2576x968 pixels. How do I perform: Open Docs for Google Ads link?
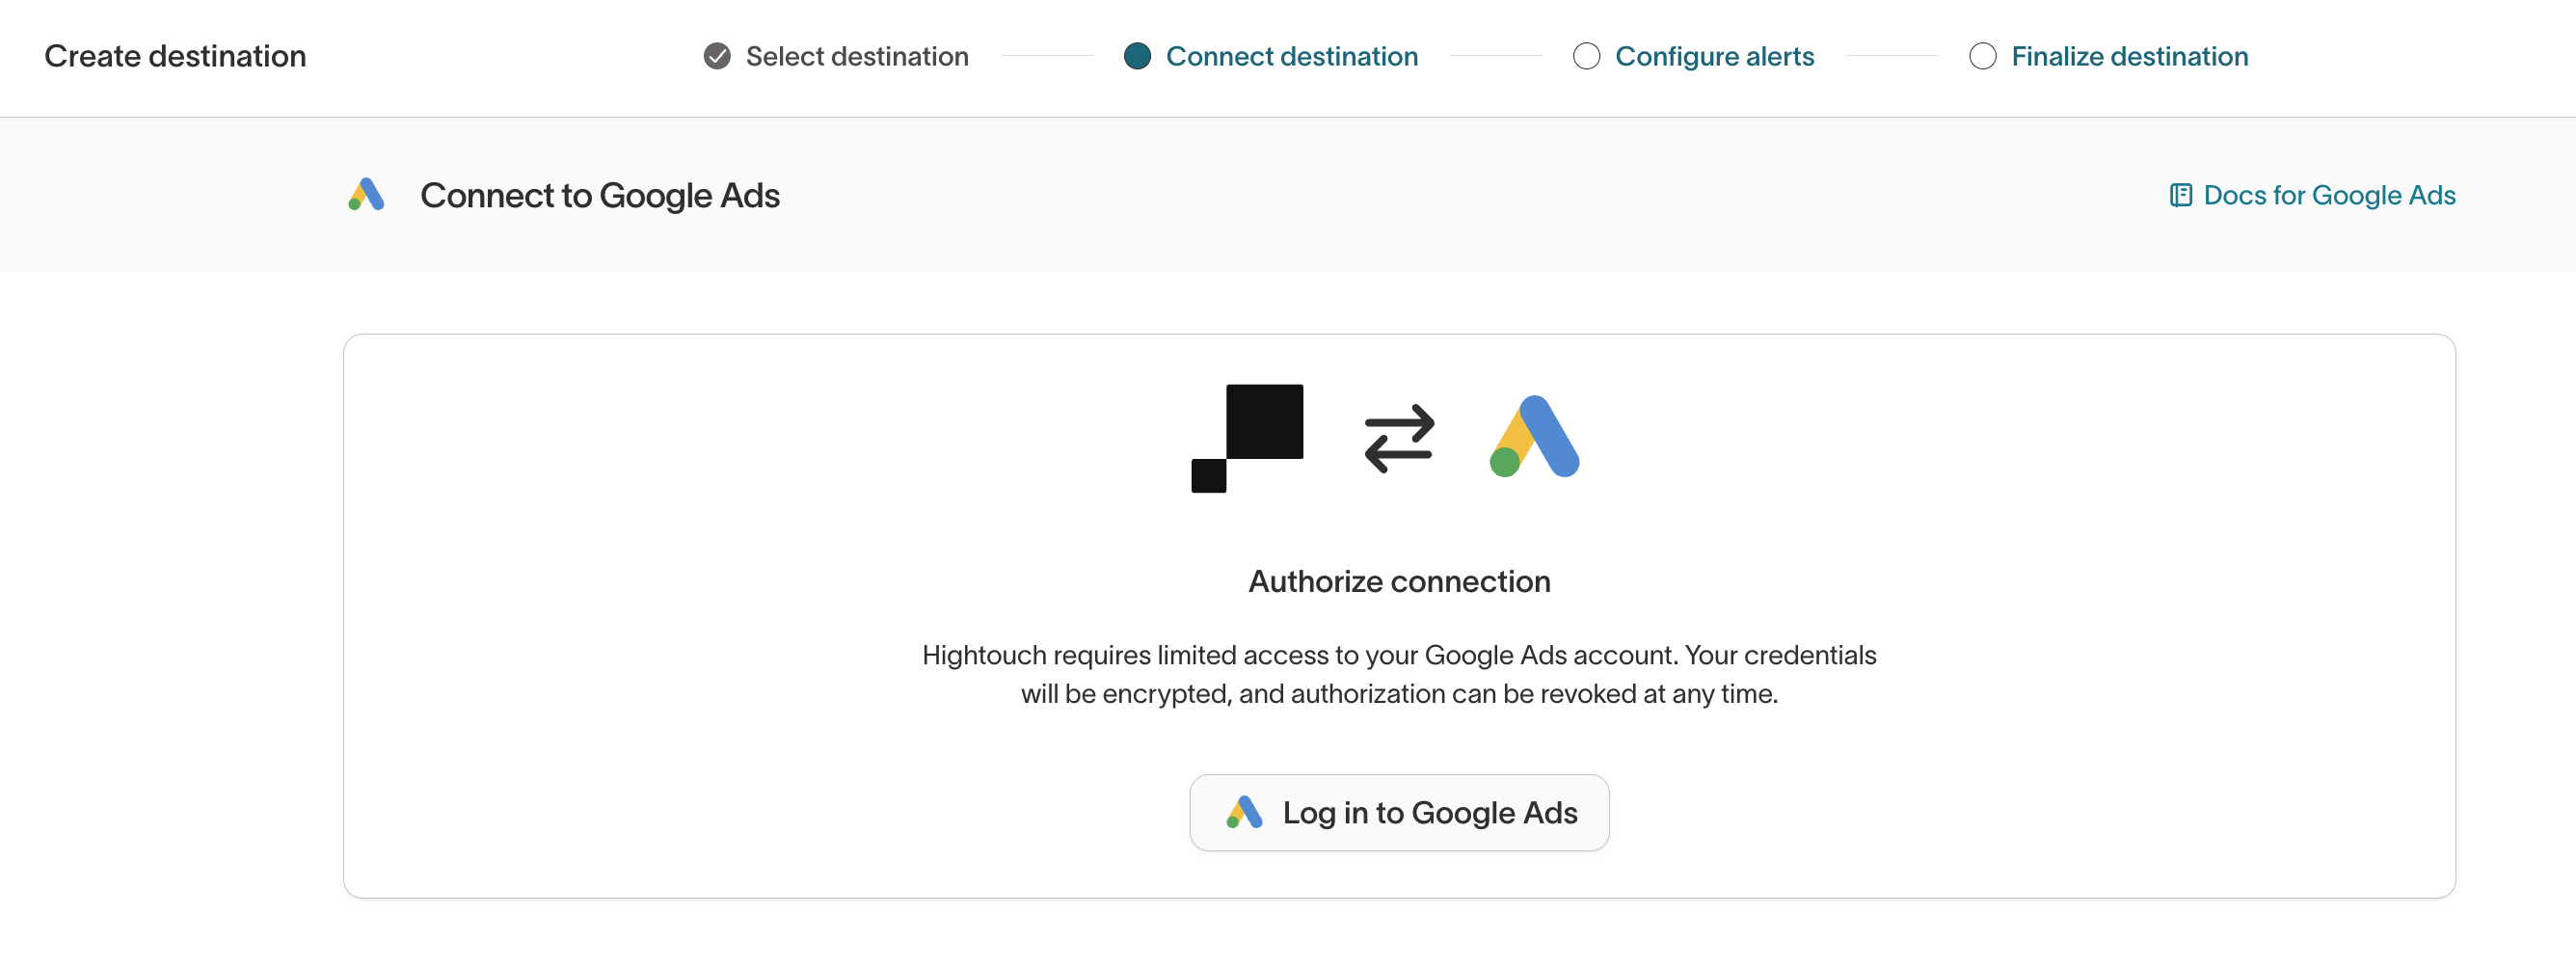pyautogui.click(x=2329, y=195)
